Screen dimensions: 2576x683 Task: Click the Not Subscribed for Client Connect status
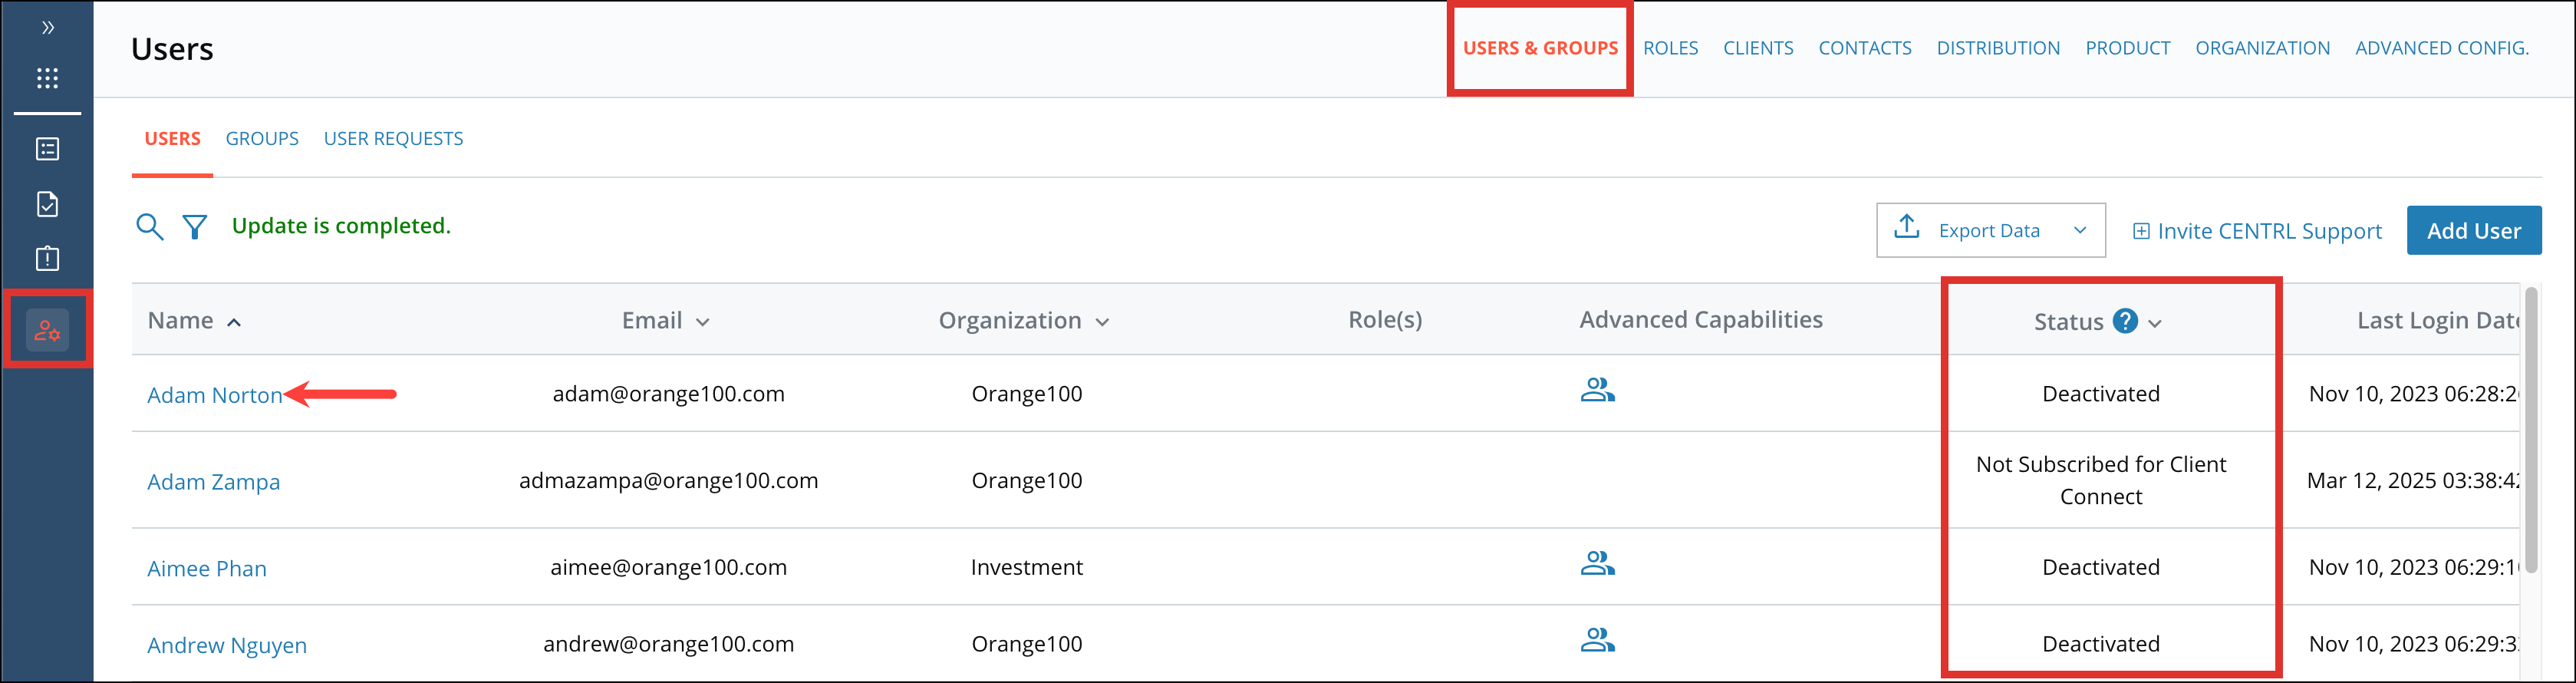coord(2100,480)
